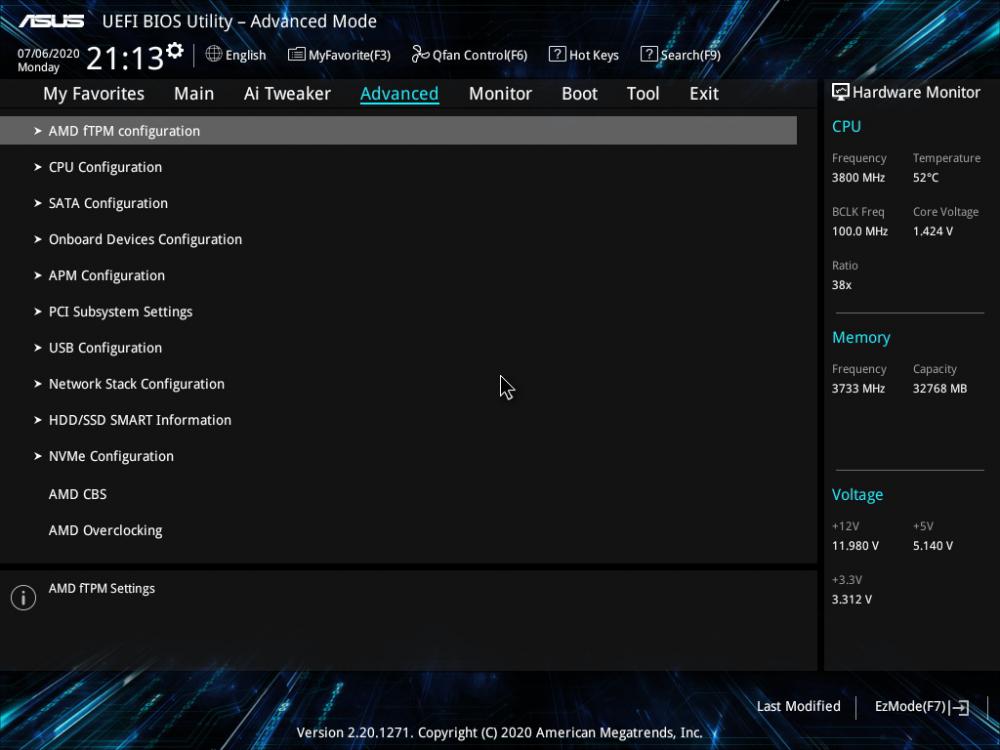Expand the USB Configuration arrow
The width and height of the screenshot is (1000, 750).
click(x=38, y=348)
